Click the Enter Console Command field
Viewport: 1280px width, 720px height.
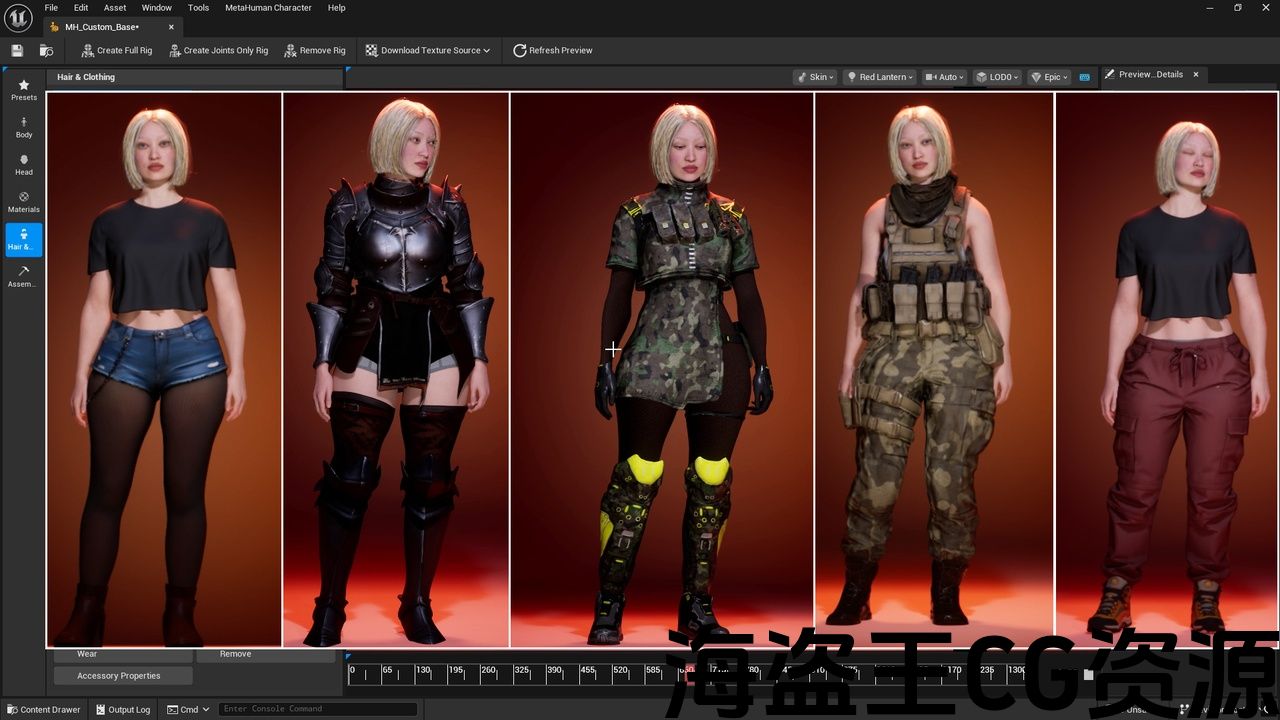(x=317, y=709)
